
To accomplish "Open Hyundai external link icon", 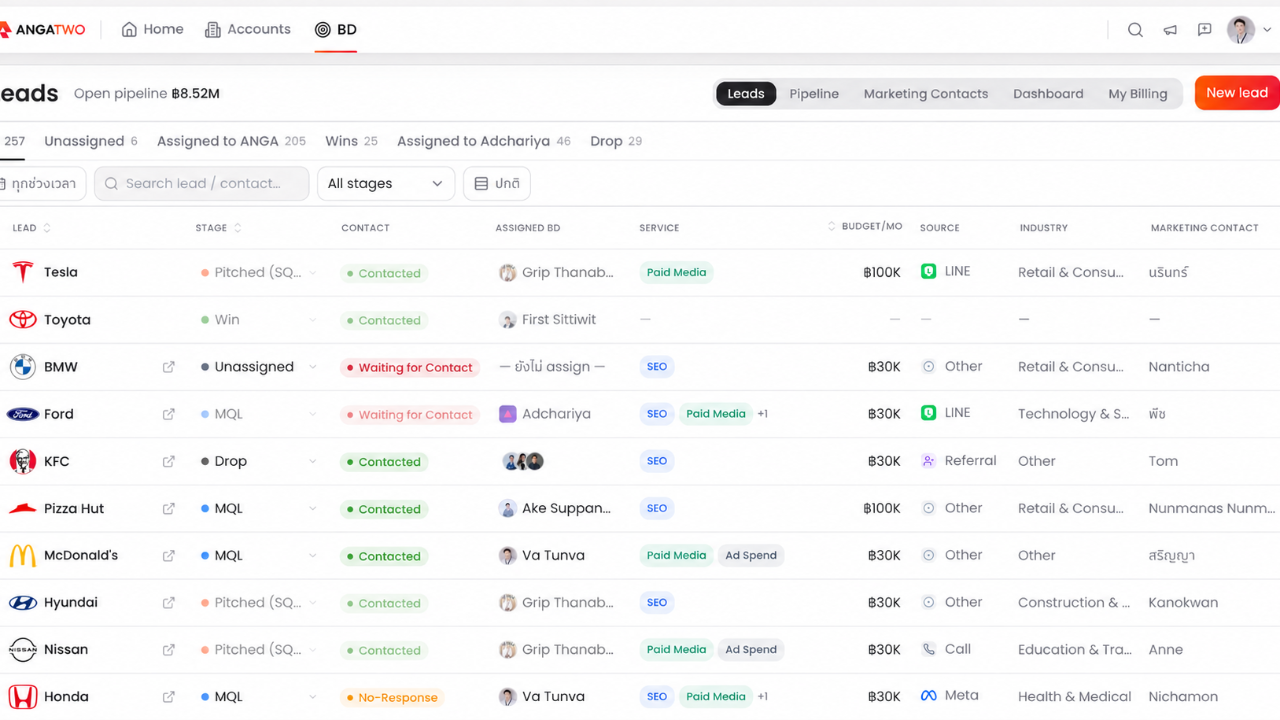I will tap(169, 603).
